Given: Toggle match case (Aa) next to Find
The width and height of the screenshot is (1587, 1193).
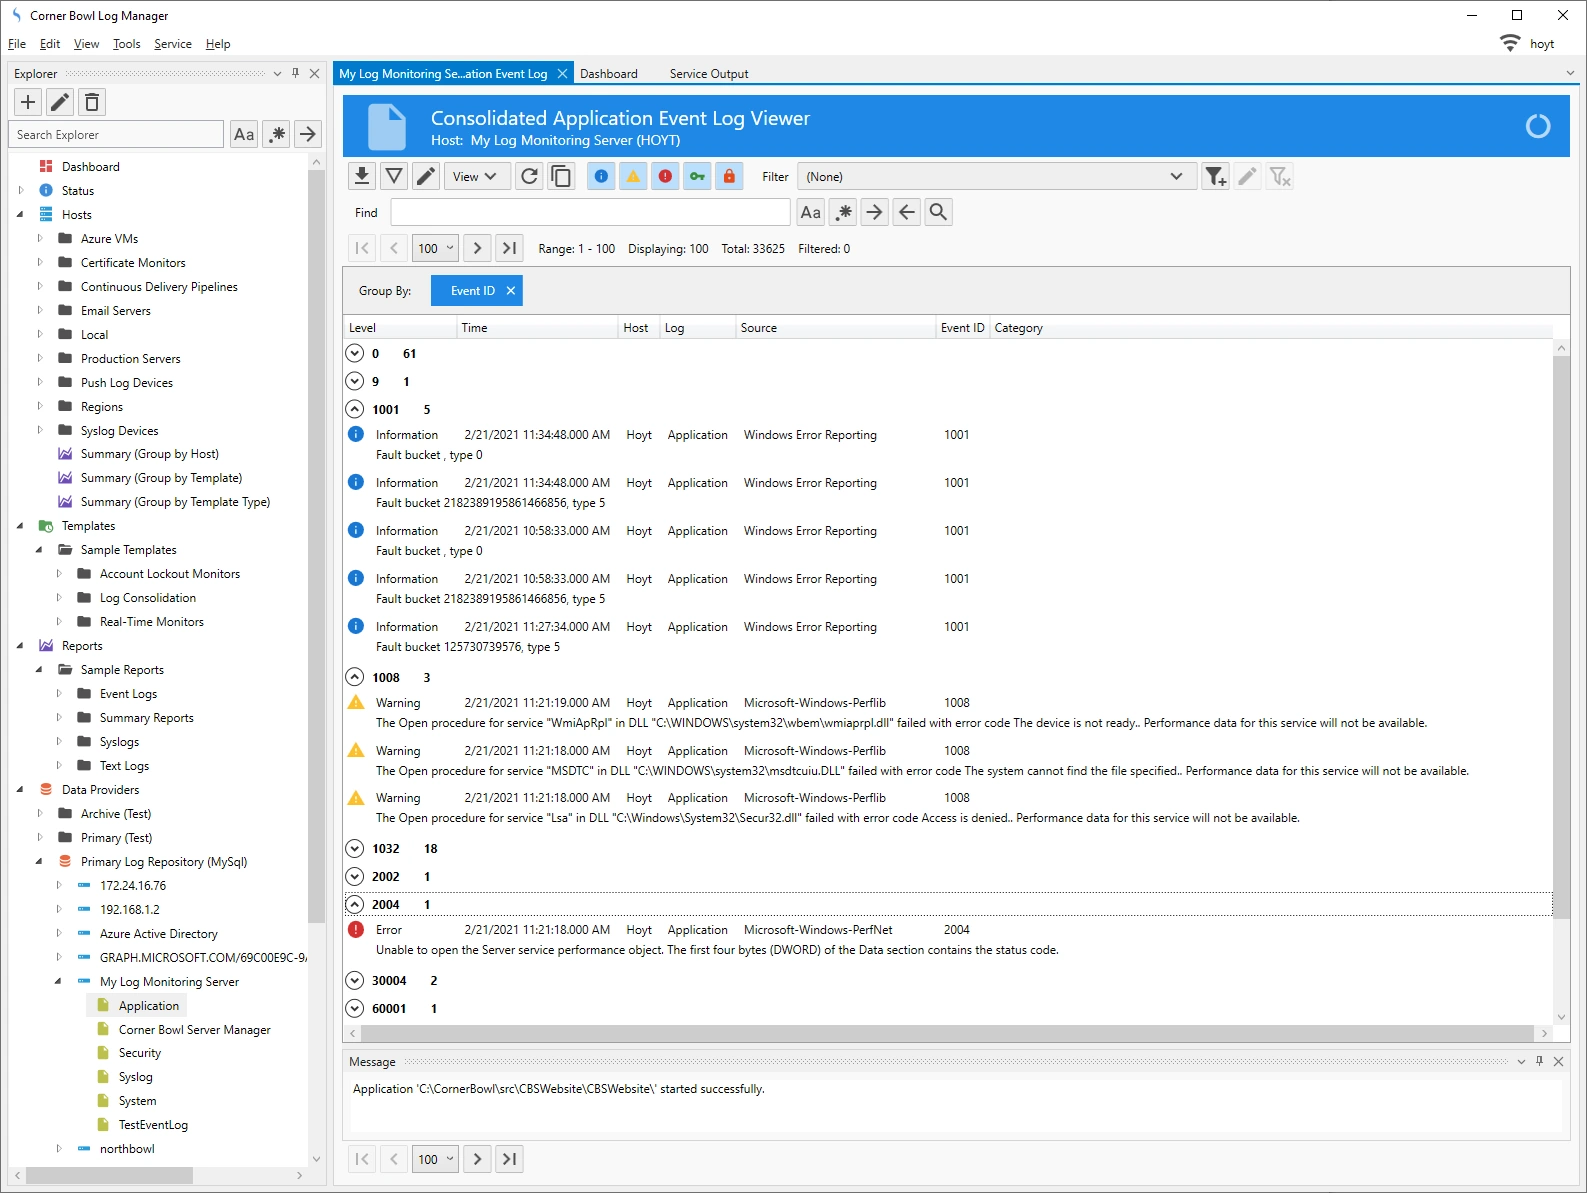Looking at the screenshot, I should click(x=810, y=212).
